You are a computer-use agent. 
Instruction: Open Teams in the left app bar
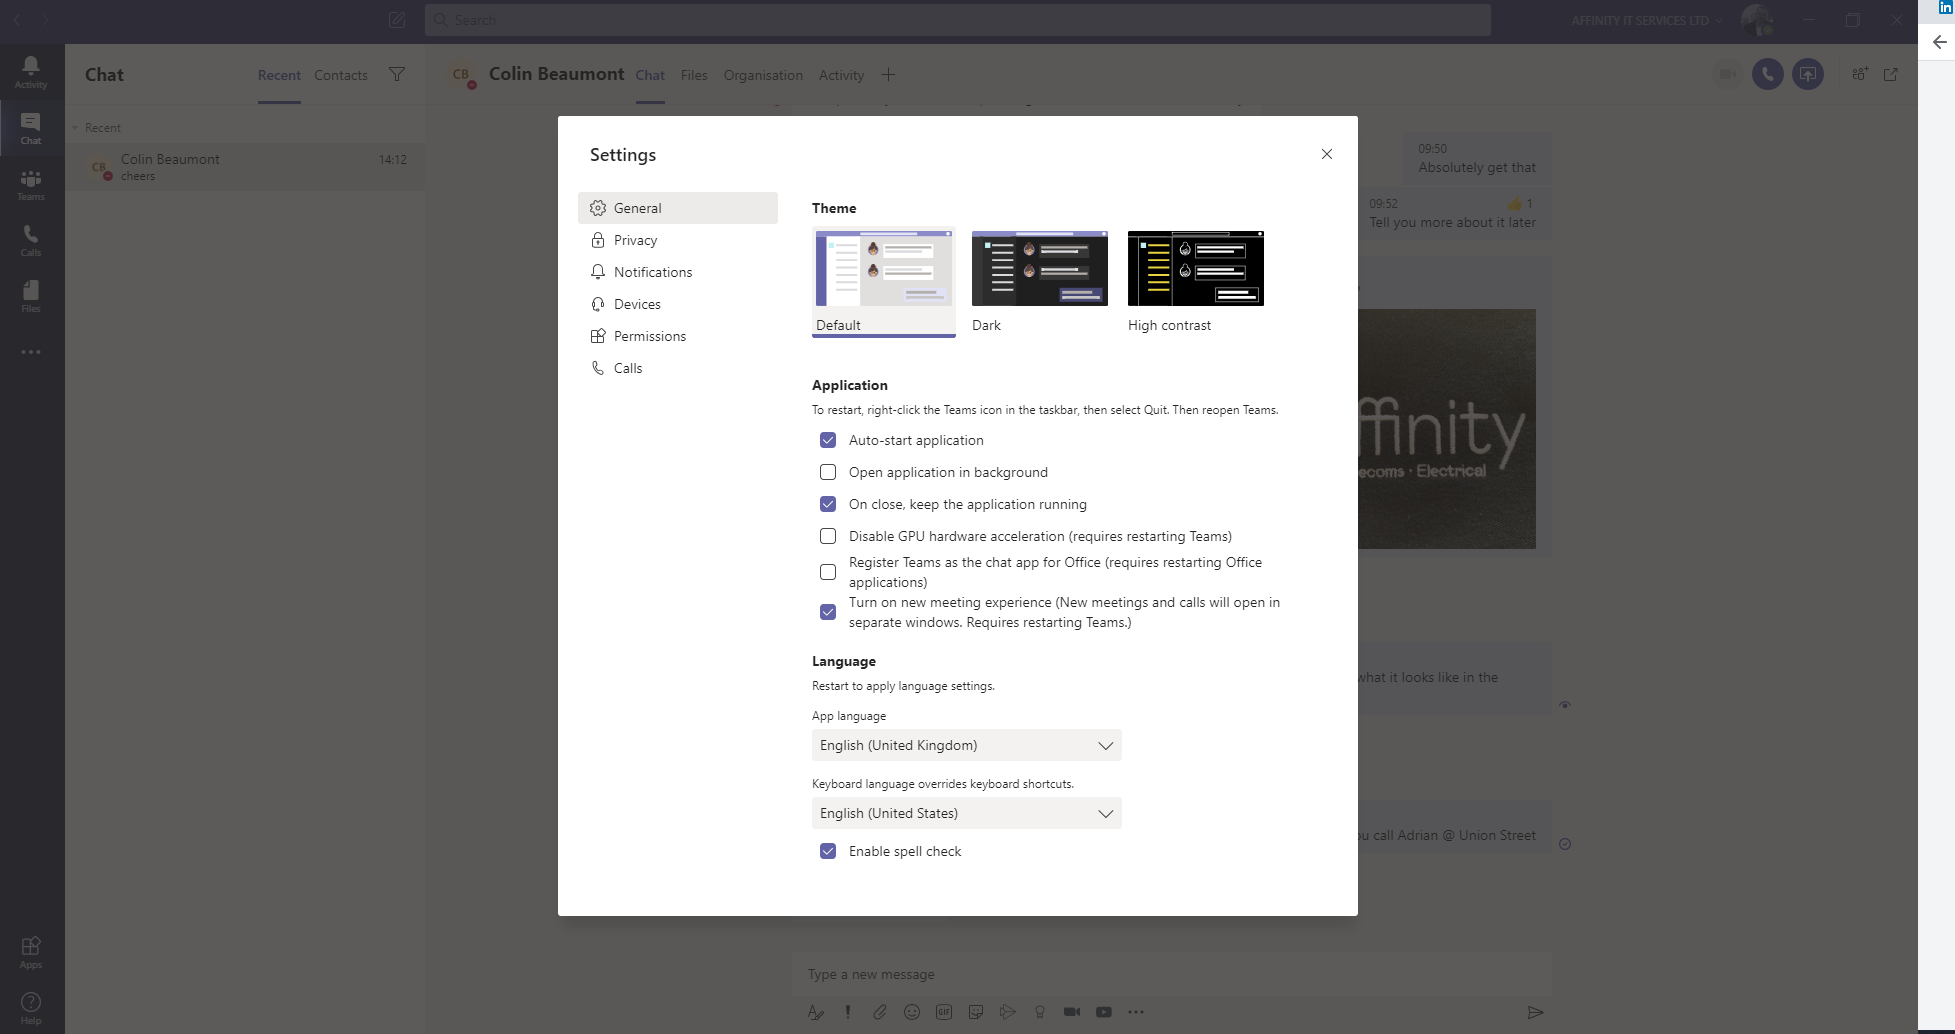click(31, 184)
